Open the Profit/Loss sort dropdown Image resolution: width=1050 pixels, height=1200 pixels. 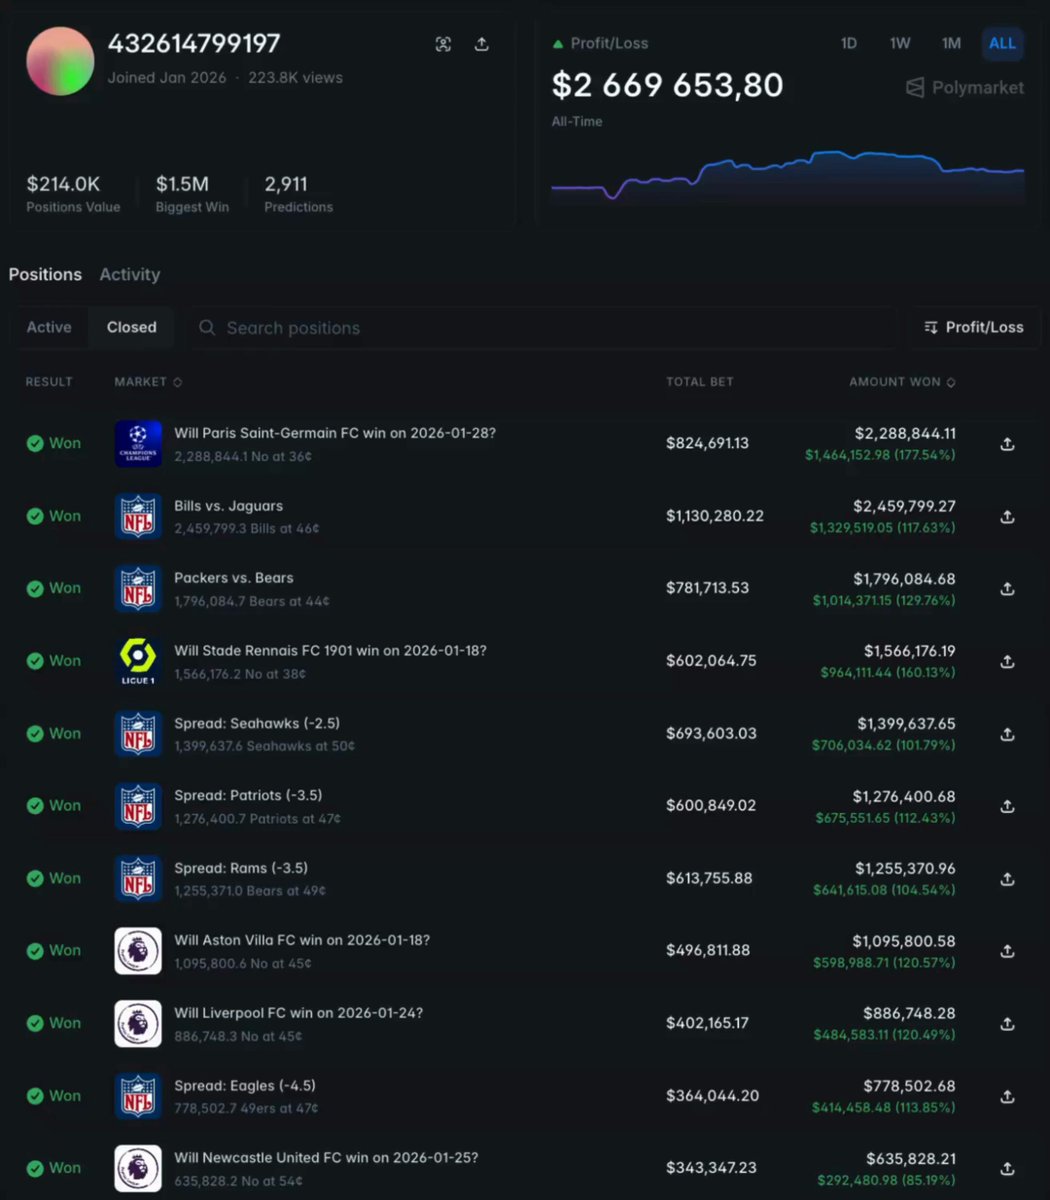point(973,327)
